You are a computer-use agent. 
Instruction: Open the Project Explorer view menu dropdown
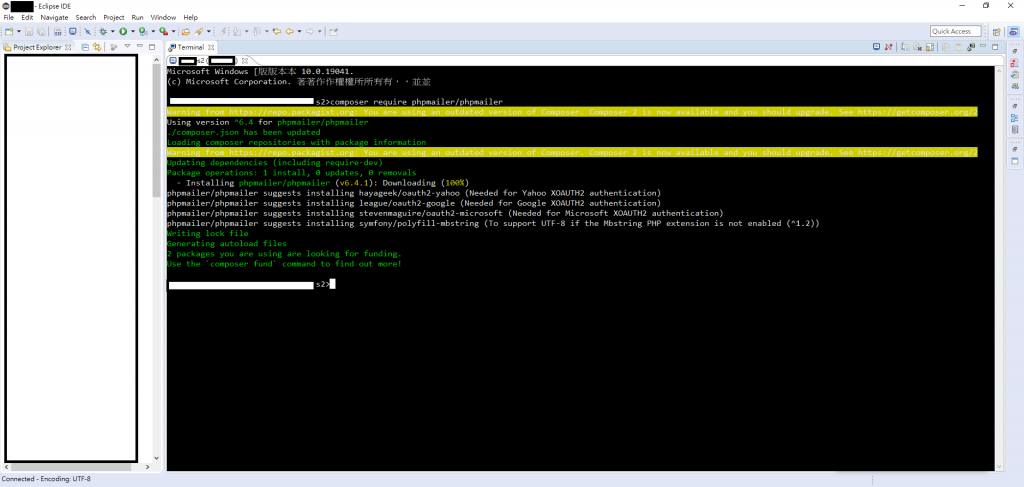[127, 47]
